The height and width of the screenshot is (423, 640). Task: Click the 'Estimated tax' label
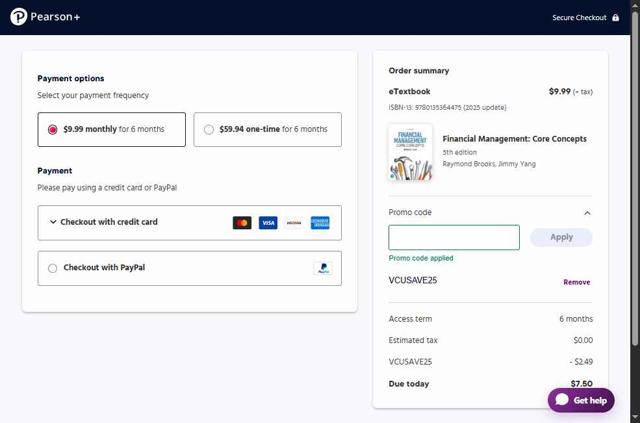(x=413, y=340)
